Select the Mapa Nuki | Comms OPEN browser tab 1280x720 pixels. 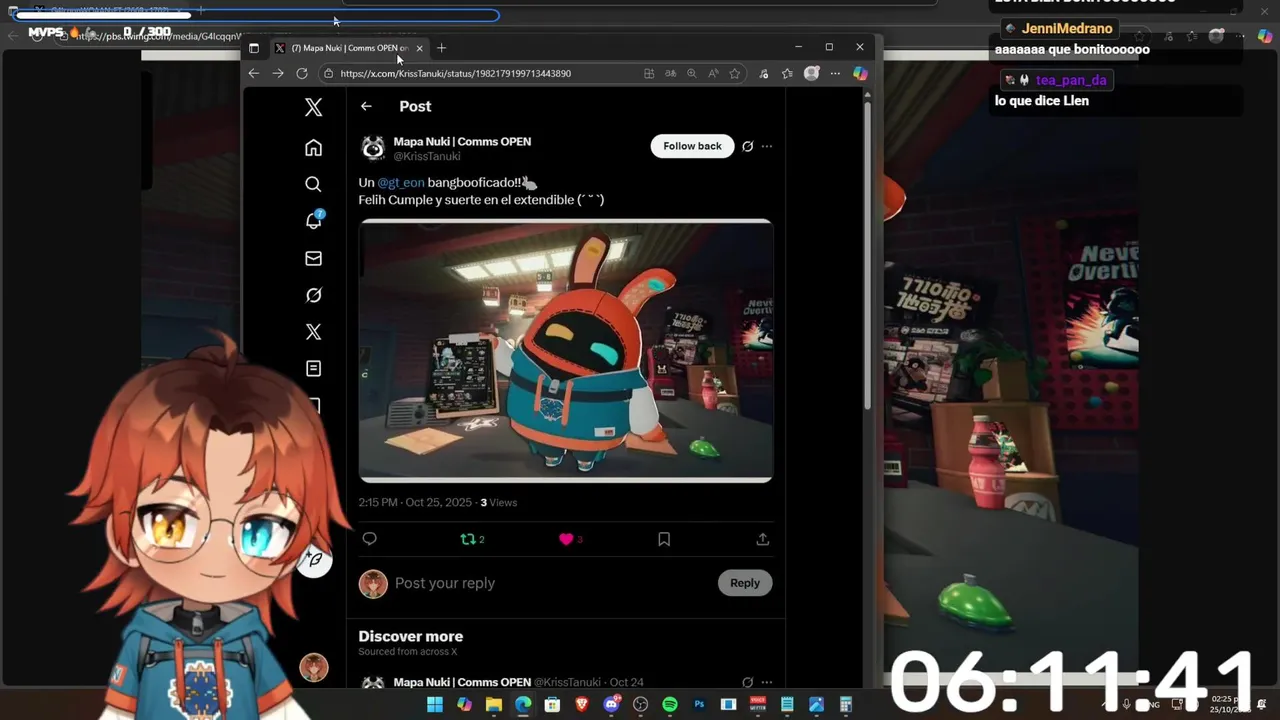(x=349, y=48)
